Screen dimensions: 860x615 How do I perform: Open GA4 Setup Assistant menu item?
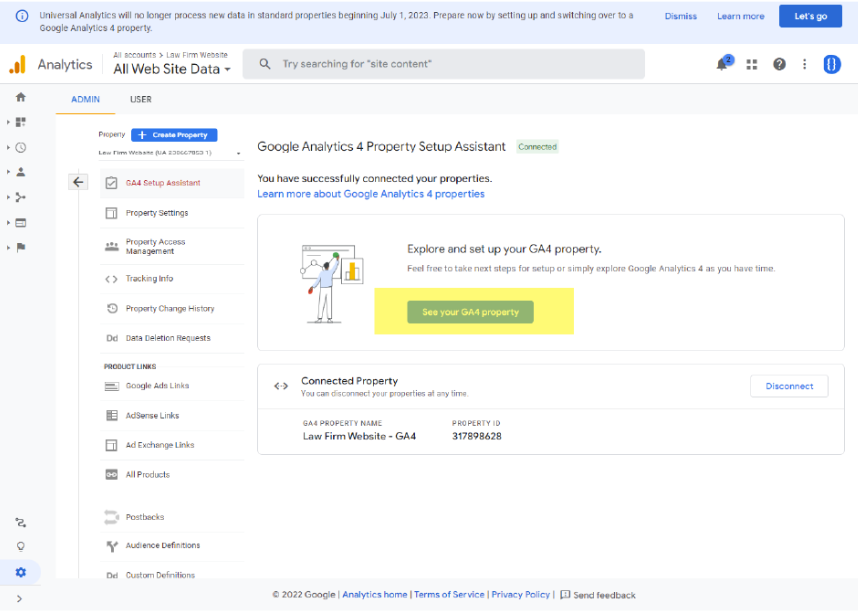tap(172, 183)
